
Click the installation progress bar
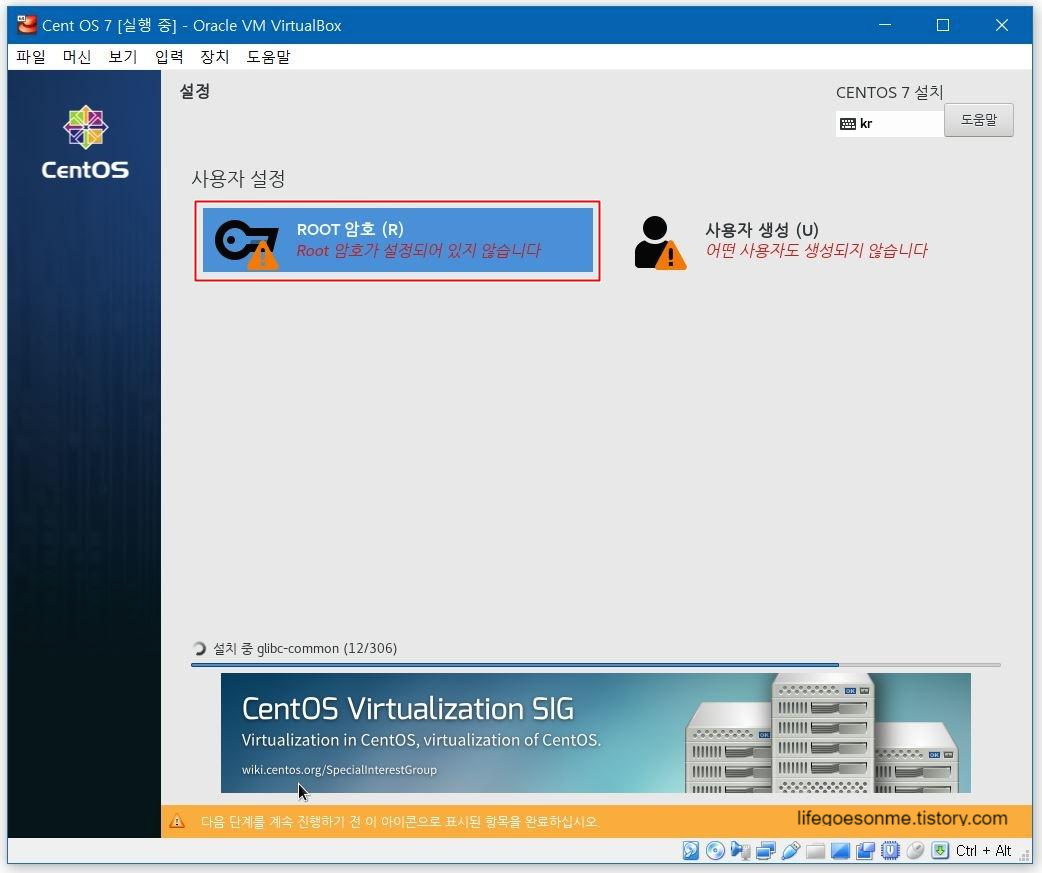pos(595,664)
